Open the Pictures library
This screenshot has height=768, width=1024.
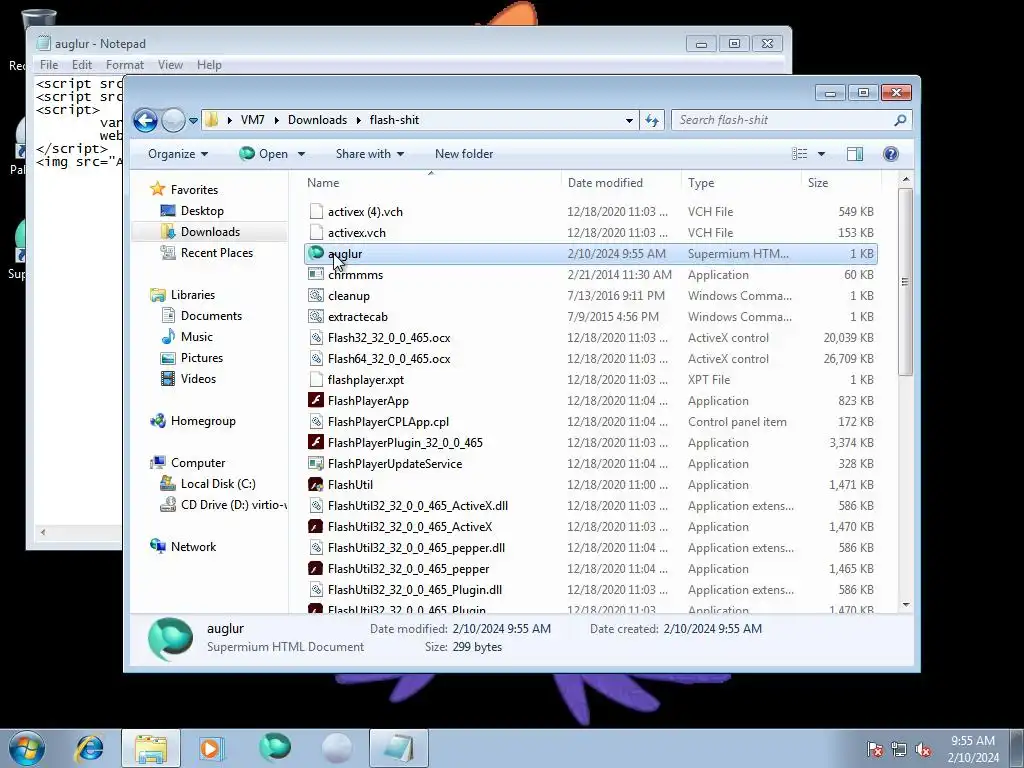pyautogui.click(x=202, y=358)
